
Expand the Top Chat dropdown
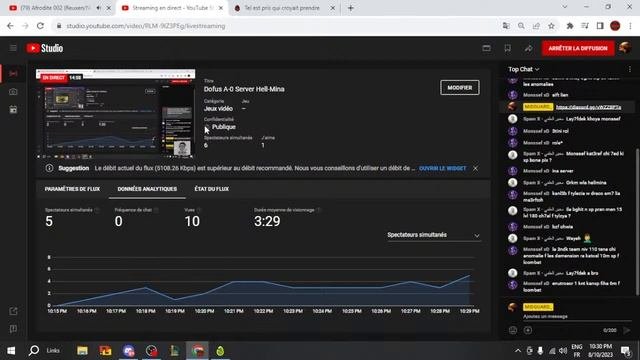tap(524, 69)
